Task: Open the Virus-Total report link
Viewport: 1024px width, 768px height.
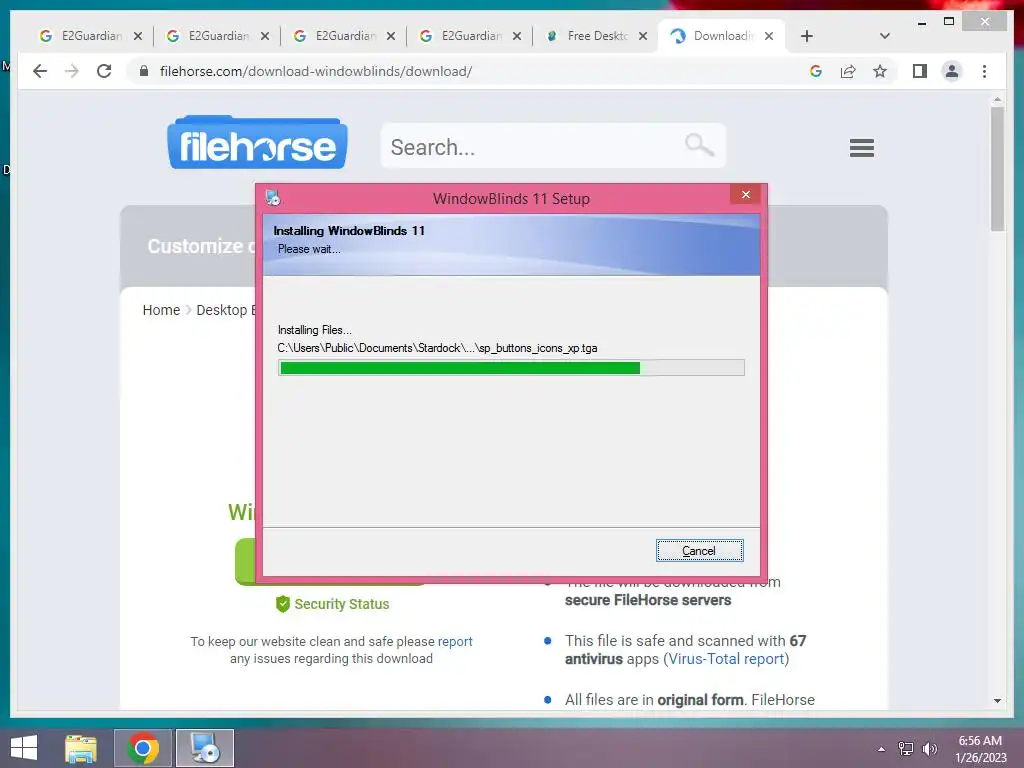Action: [726, 659]
